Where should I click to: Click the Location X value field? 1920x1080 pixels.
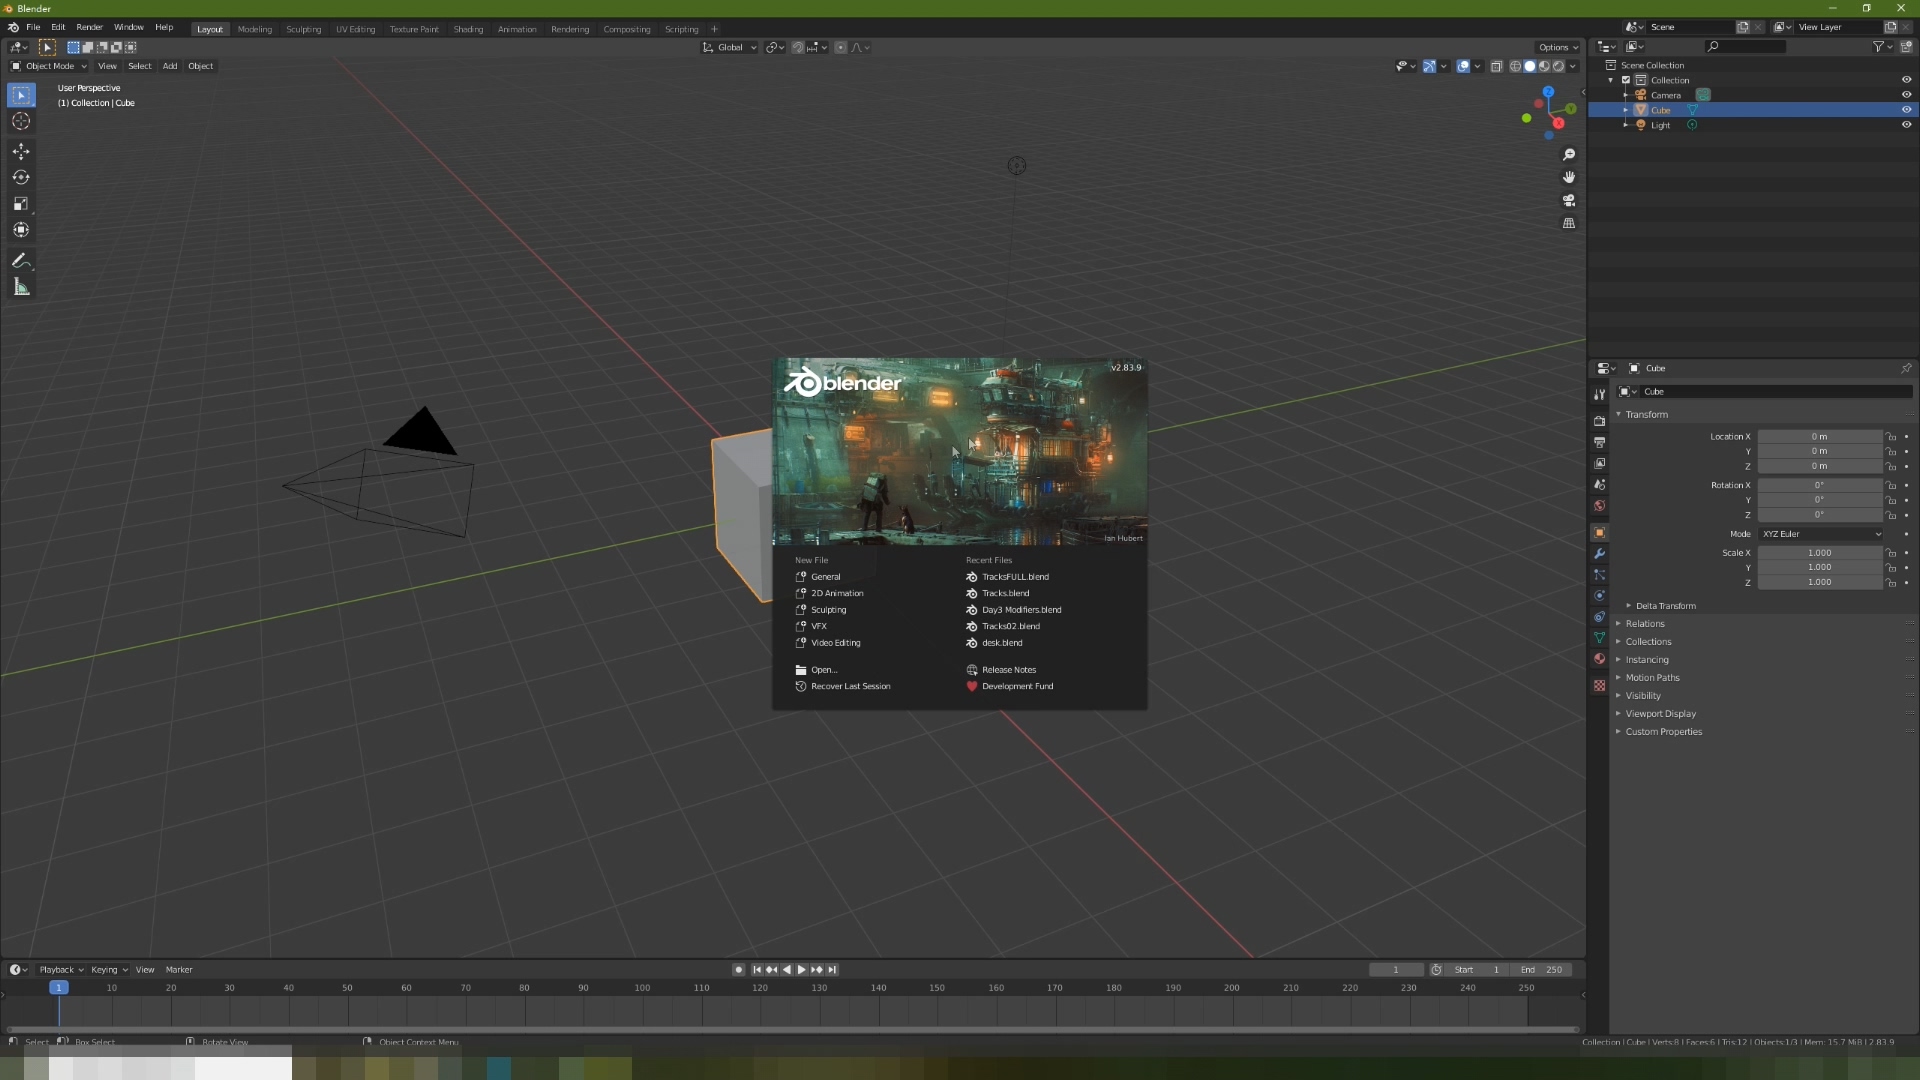coord(1819,437)
